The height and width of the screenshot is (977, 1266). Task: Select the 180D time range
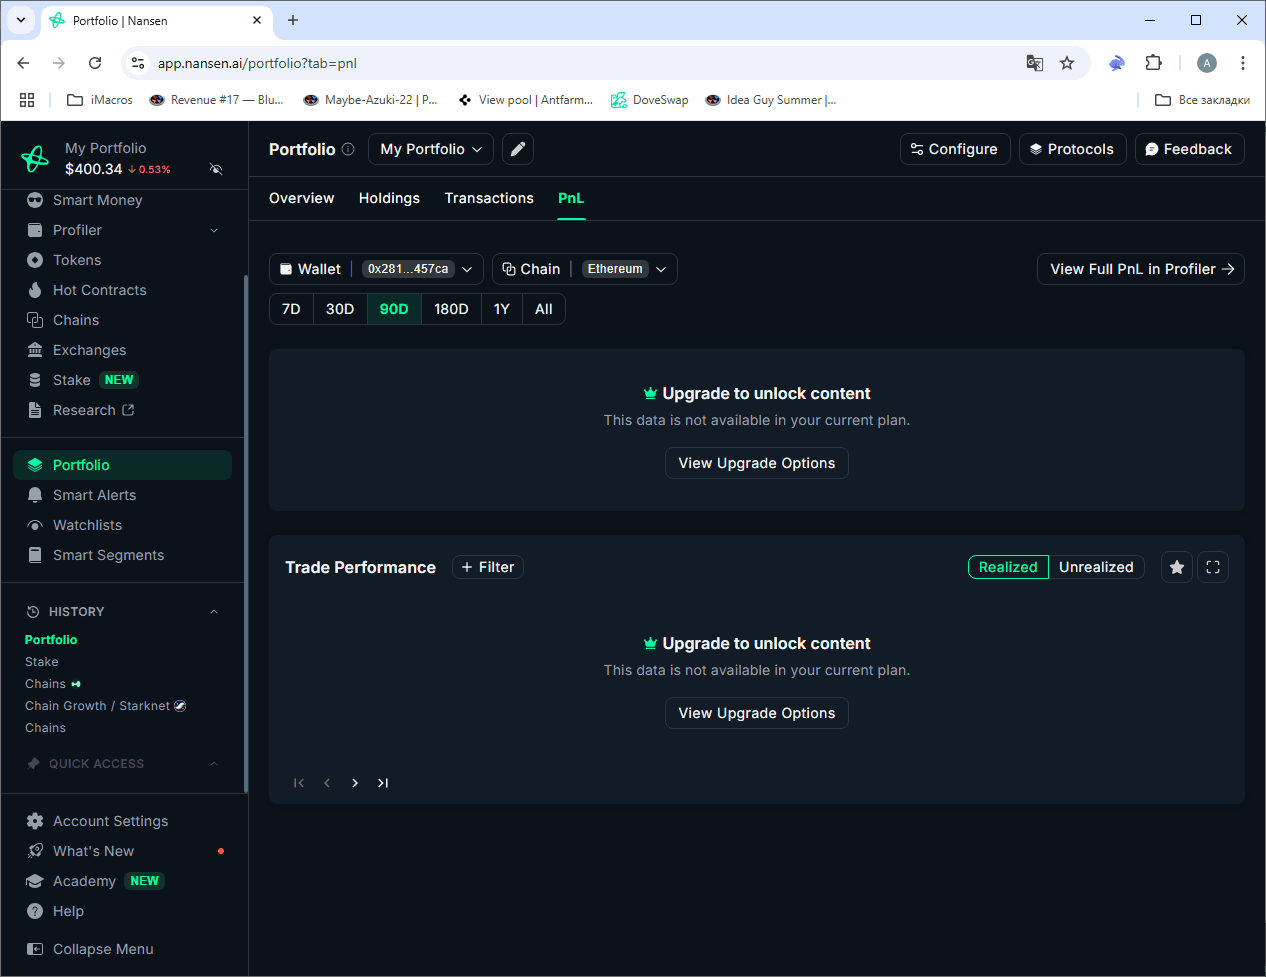coord(451,309)
